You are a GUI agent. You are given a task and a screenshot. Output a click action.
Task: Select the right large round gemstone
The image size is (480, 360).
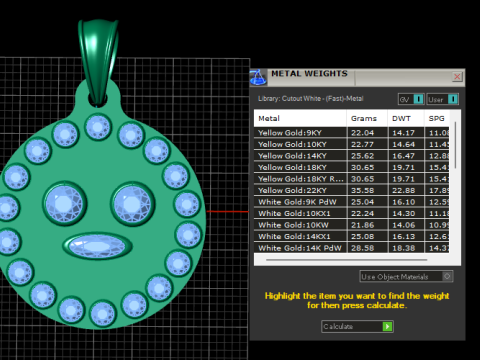[132, 204]
